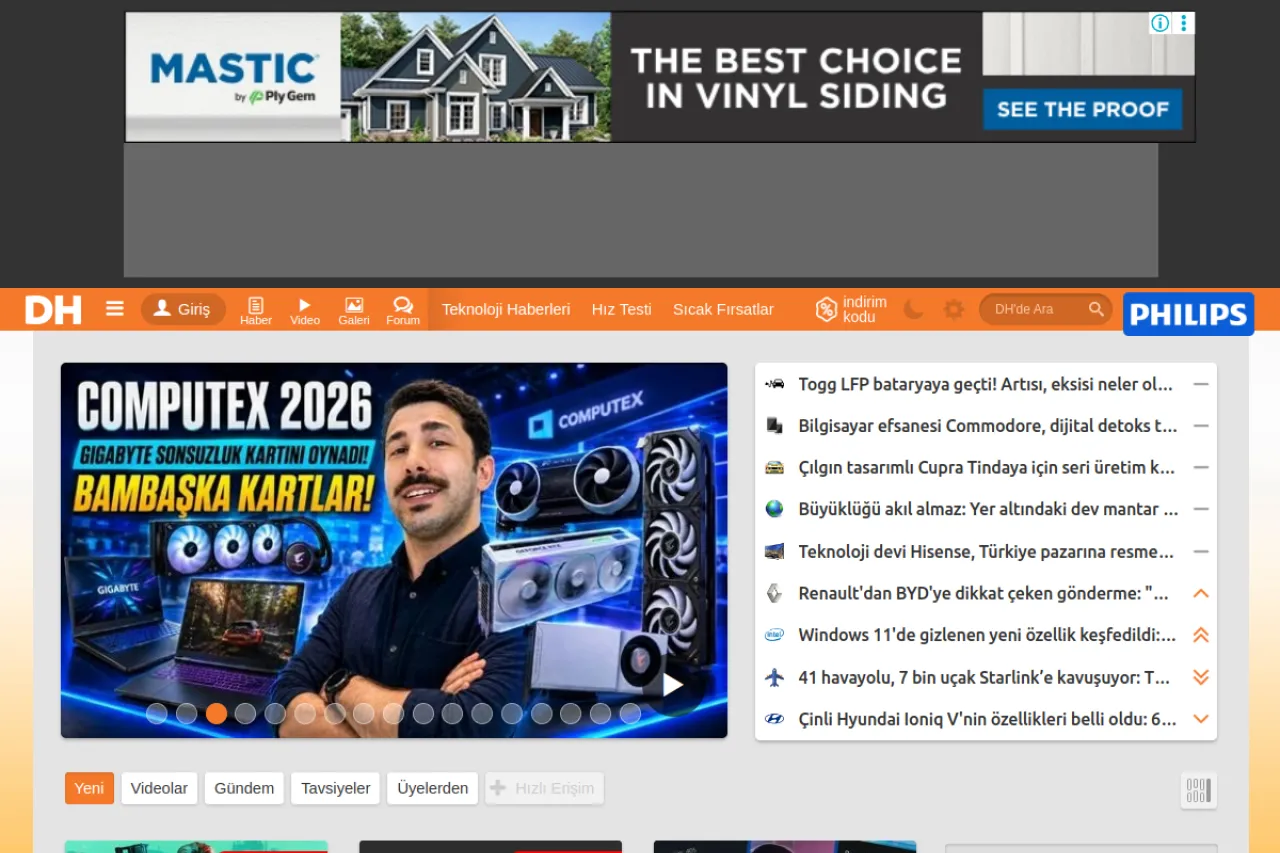Open Hisense Türkiye pazarı headline

click(986, 552)
